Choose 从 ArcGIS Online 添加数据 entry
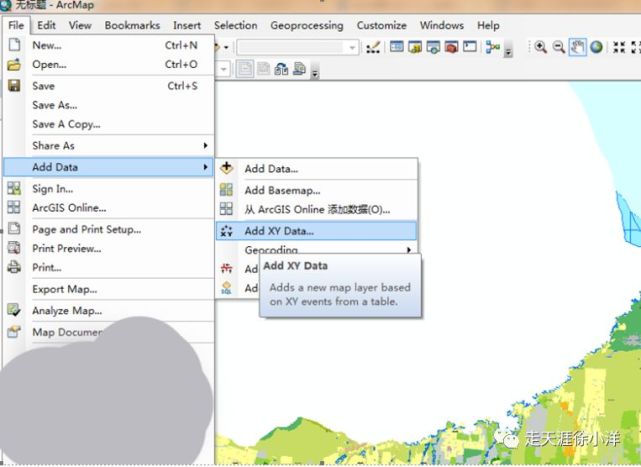 (x=316, y=209)
